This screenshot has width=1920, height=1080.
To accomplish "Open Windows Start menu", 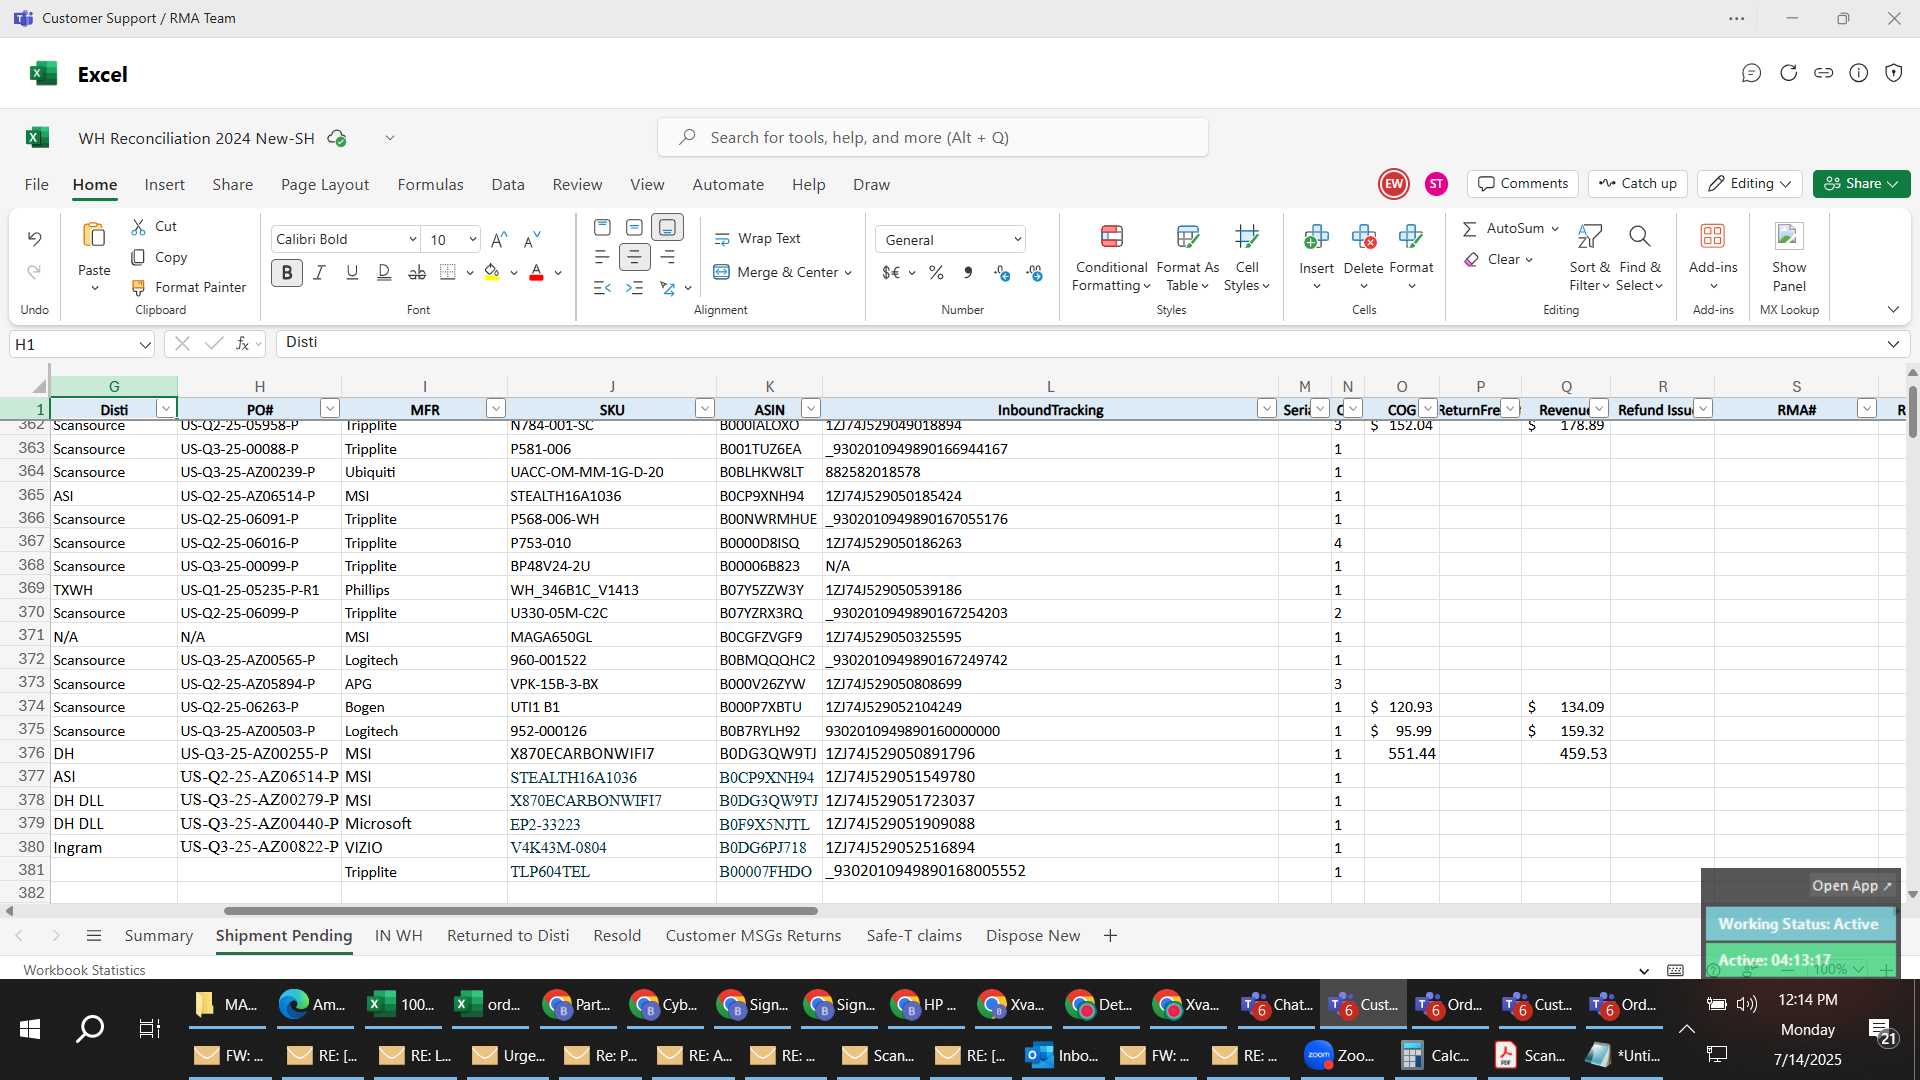I will [x=30, y=1028].
